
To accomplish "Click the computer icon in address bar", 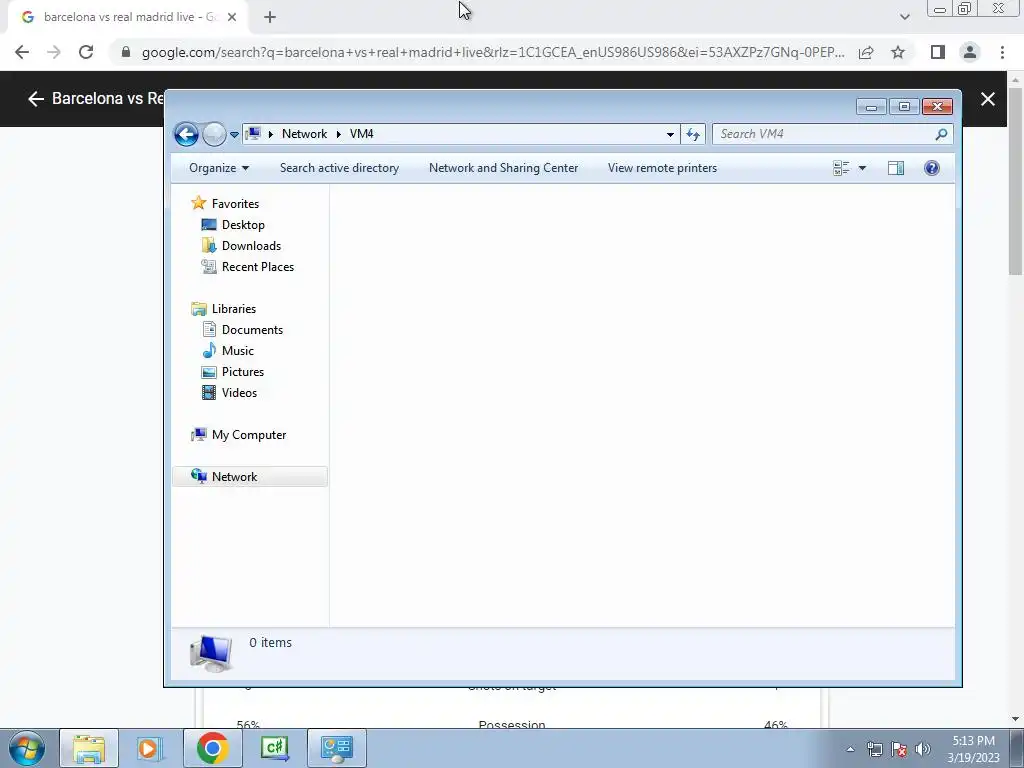I will (x=253, y=134).
